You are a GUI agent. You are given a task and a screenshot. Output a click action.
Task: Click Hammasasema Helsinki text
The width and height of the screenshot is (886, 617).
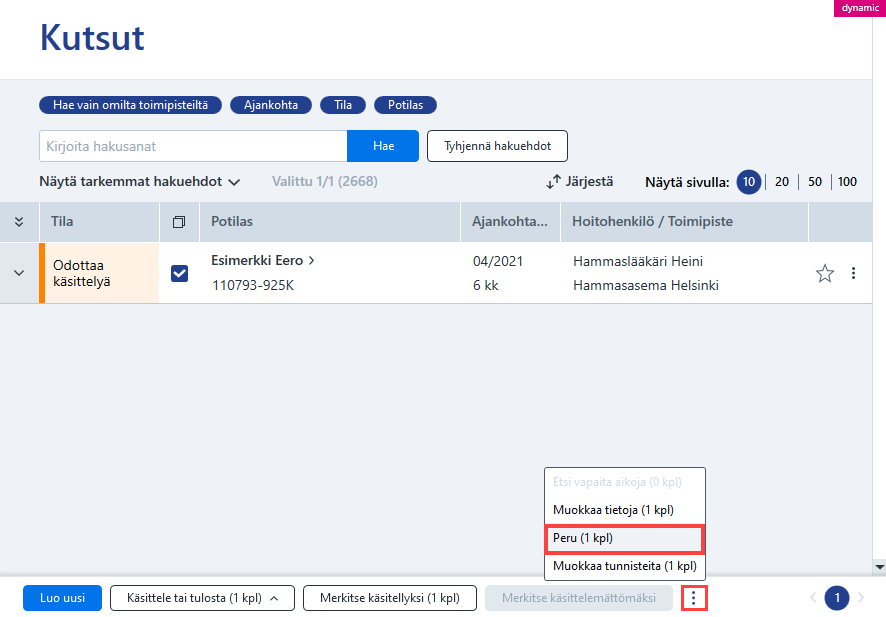pyautogui.click(x=646, y=285)
